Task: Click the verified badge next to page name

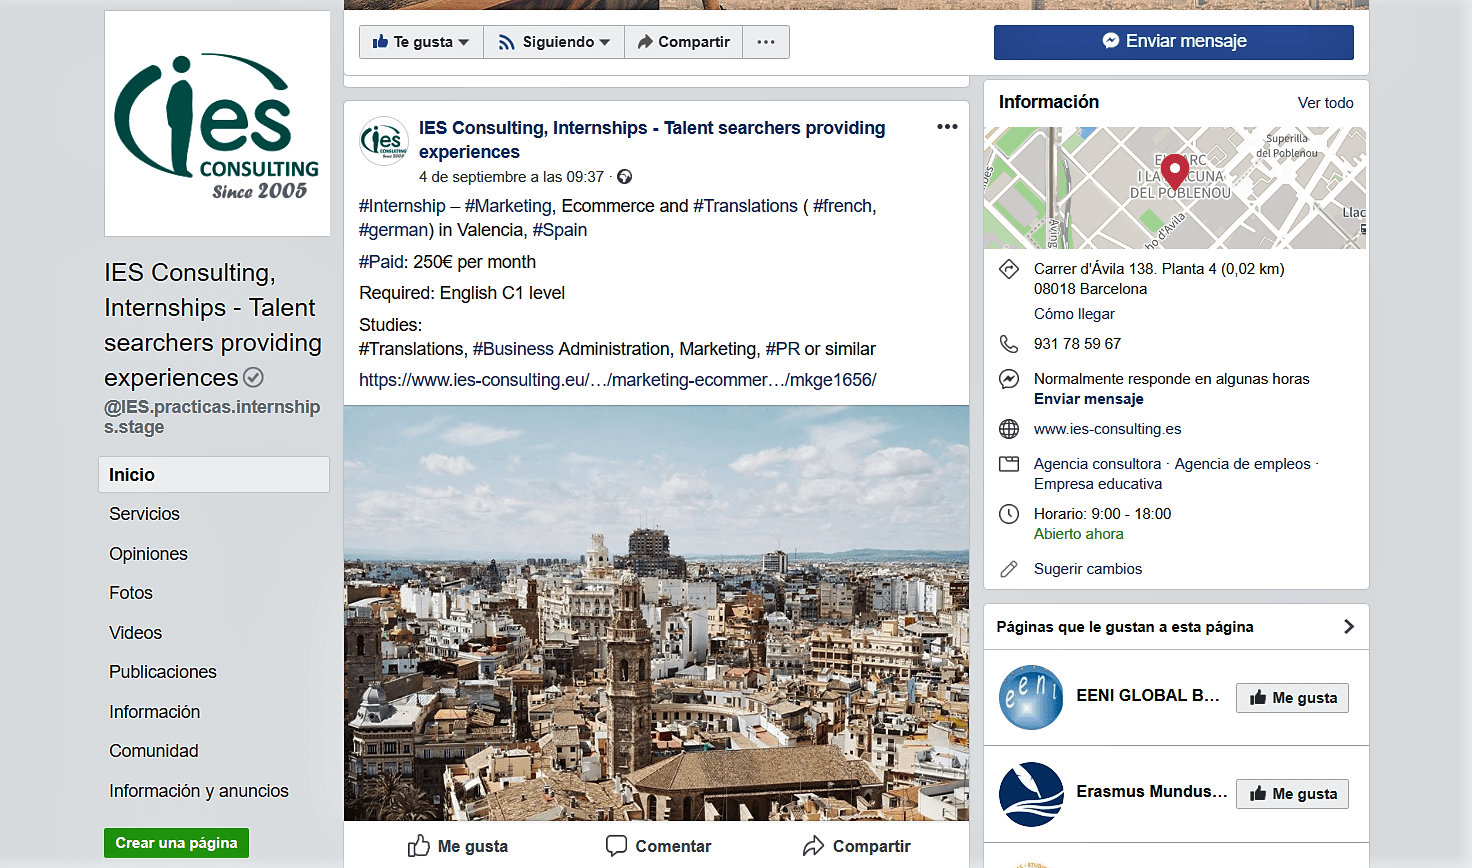Action: click(254, 378)
